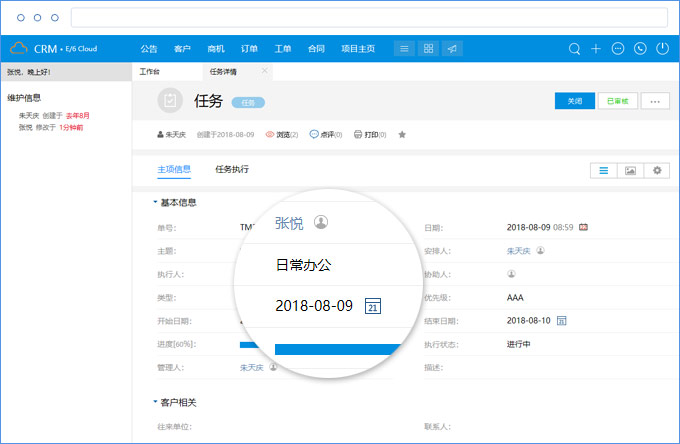Switch to the 任务执行 tab
680x444 pixels.
tap(232, 169)
